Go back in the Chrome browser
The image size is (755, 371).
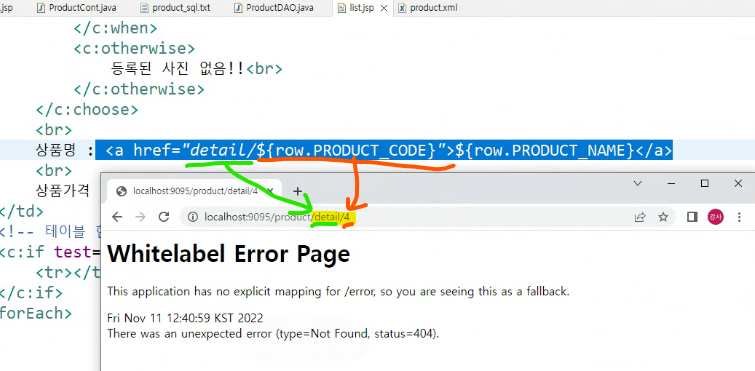[x=117, y=217]
